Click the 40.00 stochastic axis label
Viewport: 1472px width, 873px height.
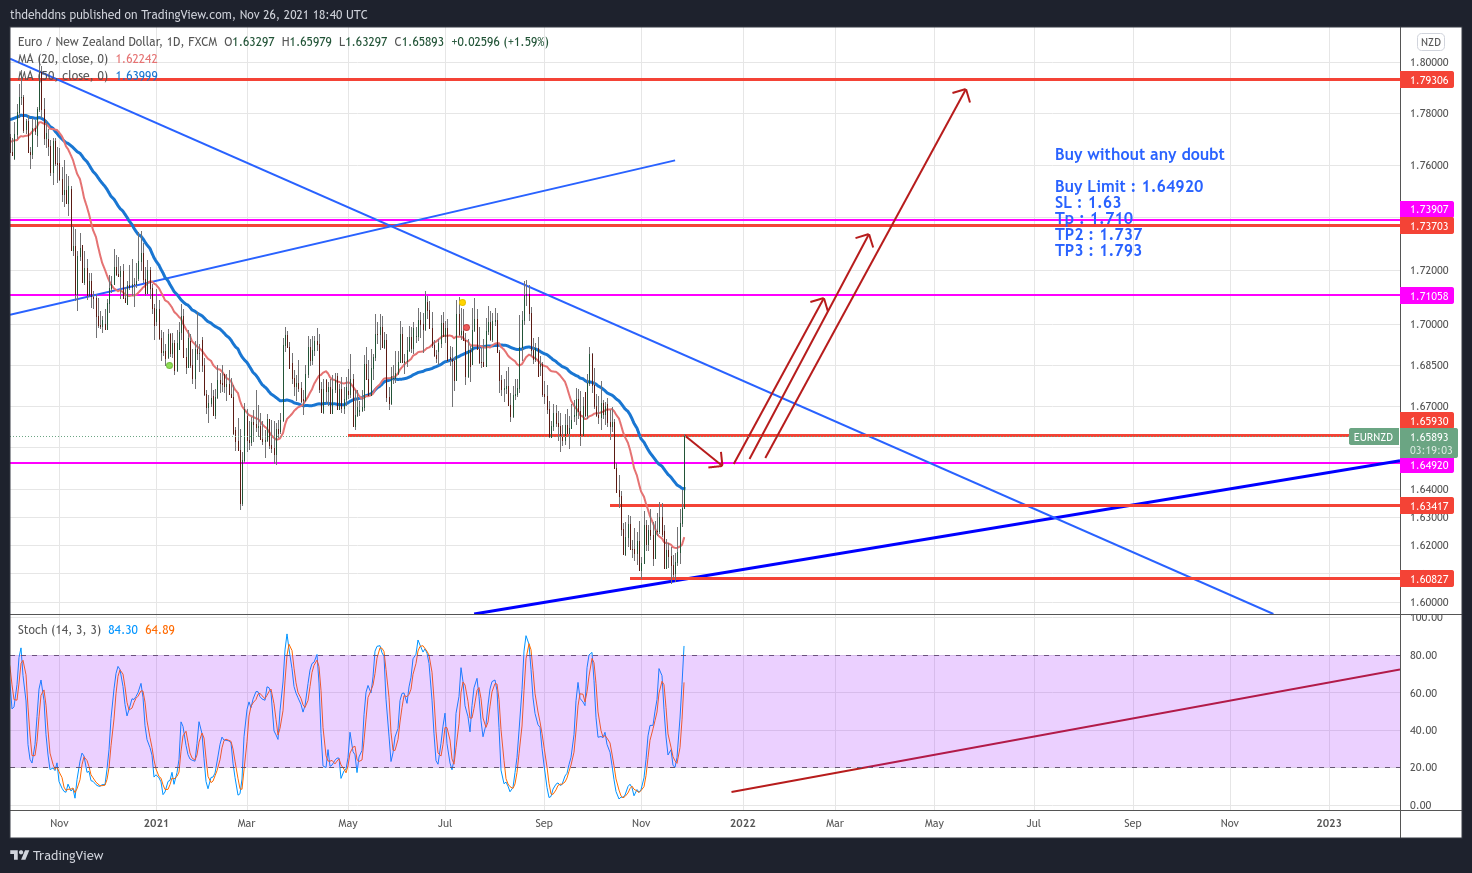(x=1423, y=730)
